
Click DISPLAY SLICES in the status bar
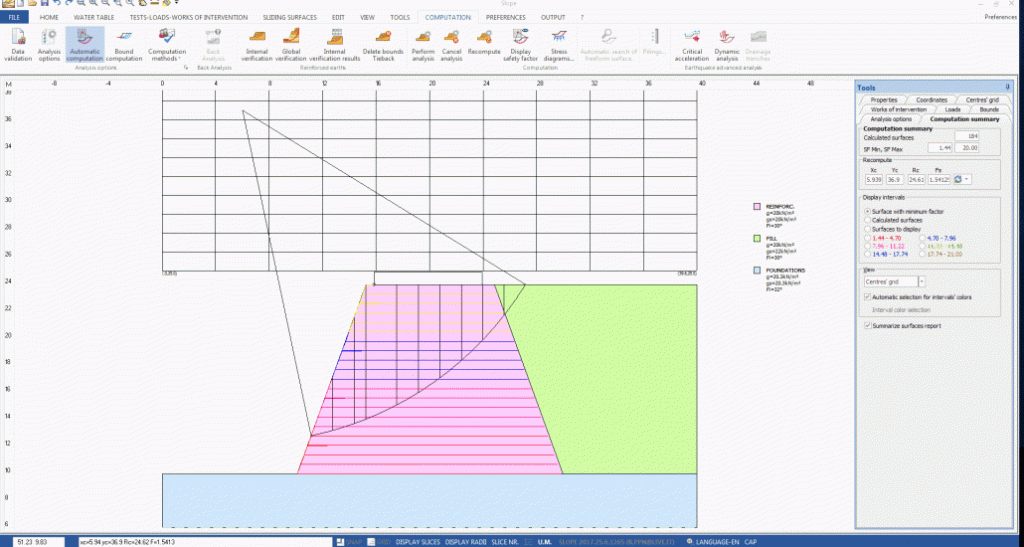tap(416, 541)
